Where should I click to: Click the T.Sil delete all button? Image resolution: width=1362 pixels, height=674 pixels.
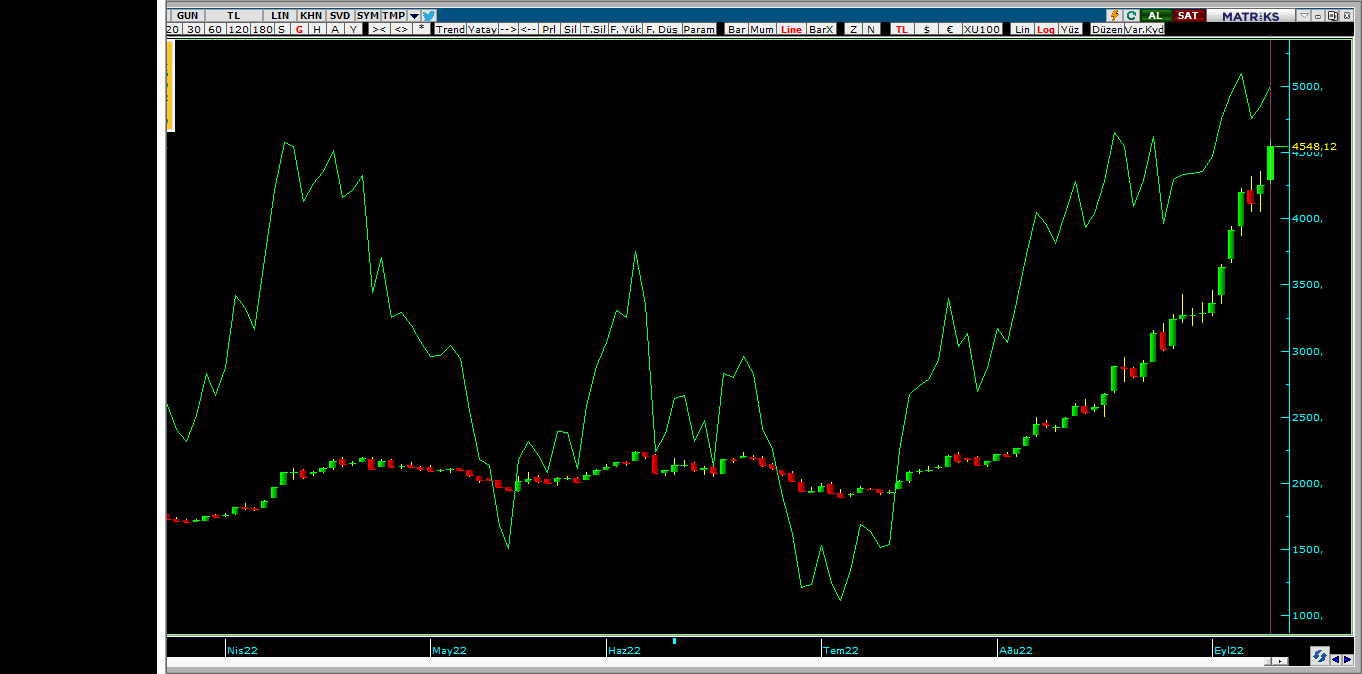click(594, 29)
